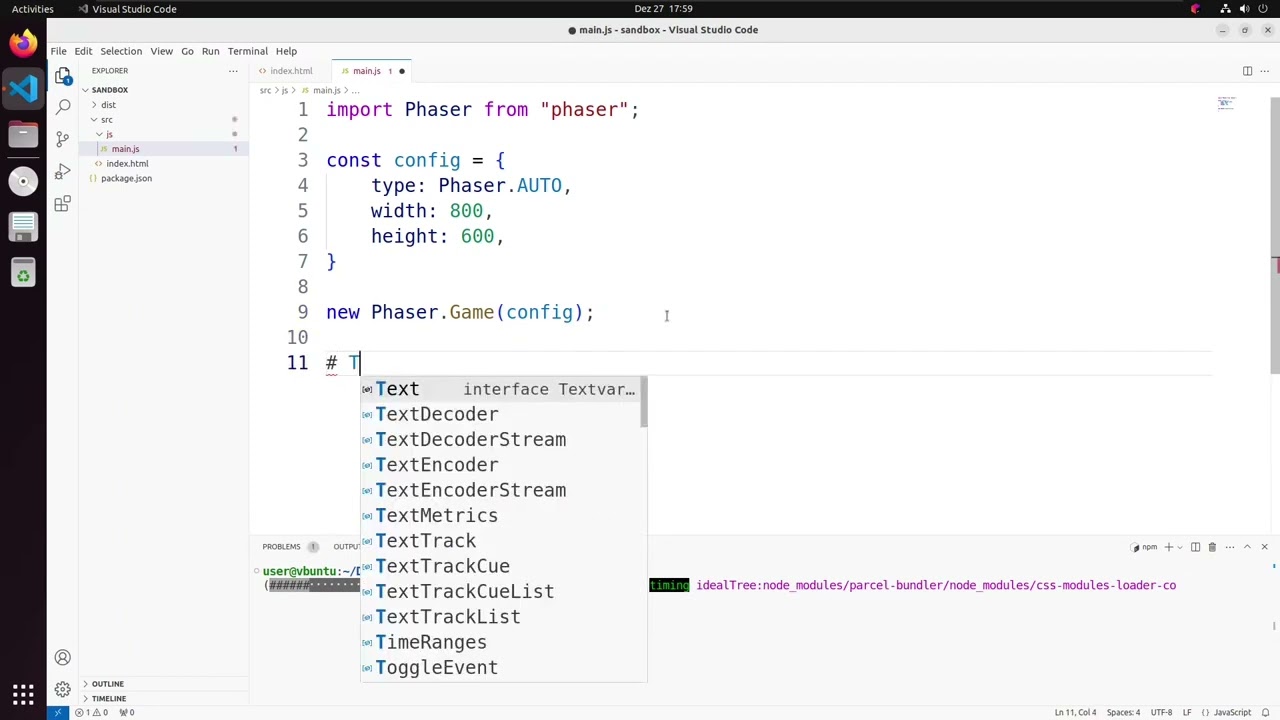The height and width of the screenshot is (720, 1280).
Task: Change end of line sequence LF
Action: point(1189,712)
